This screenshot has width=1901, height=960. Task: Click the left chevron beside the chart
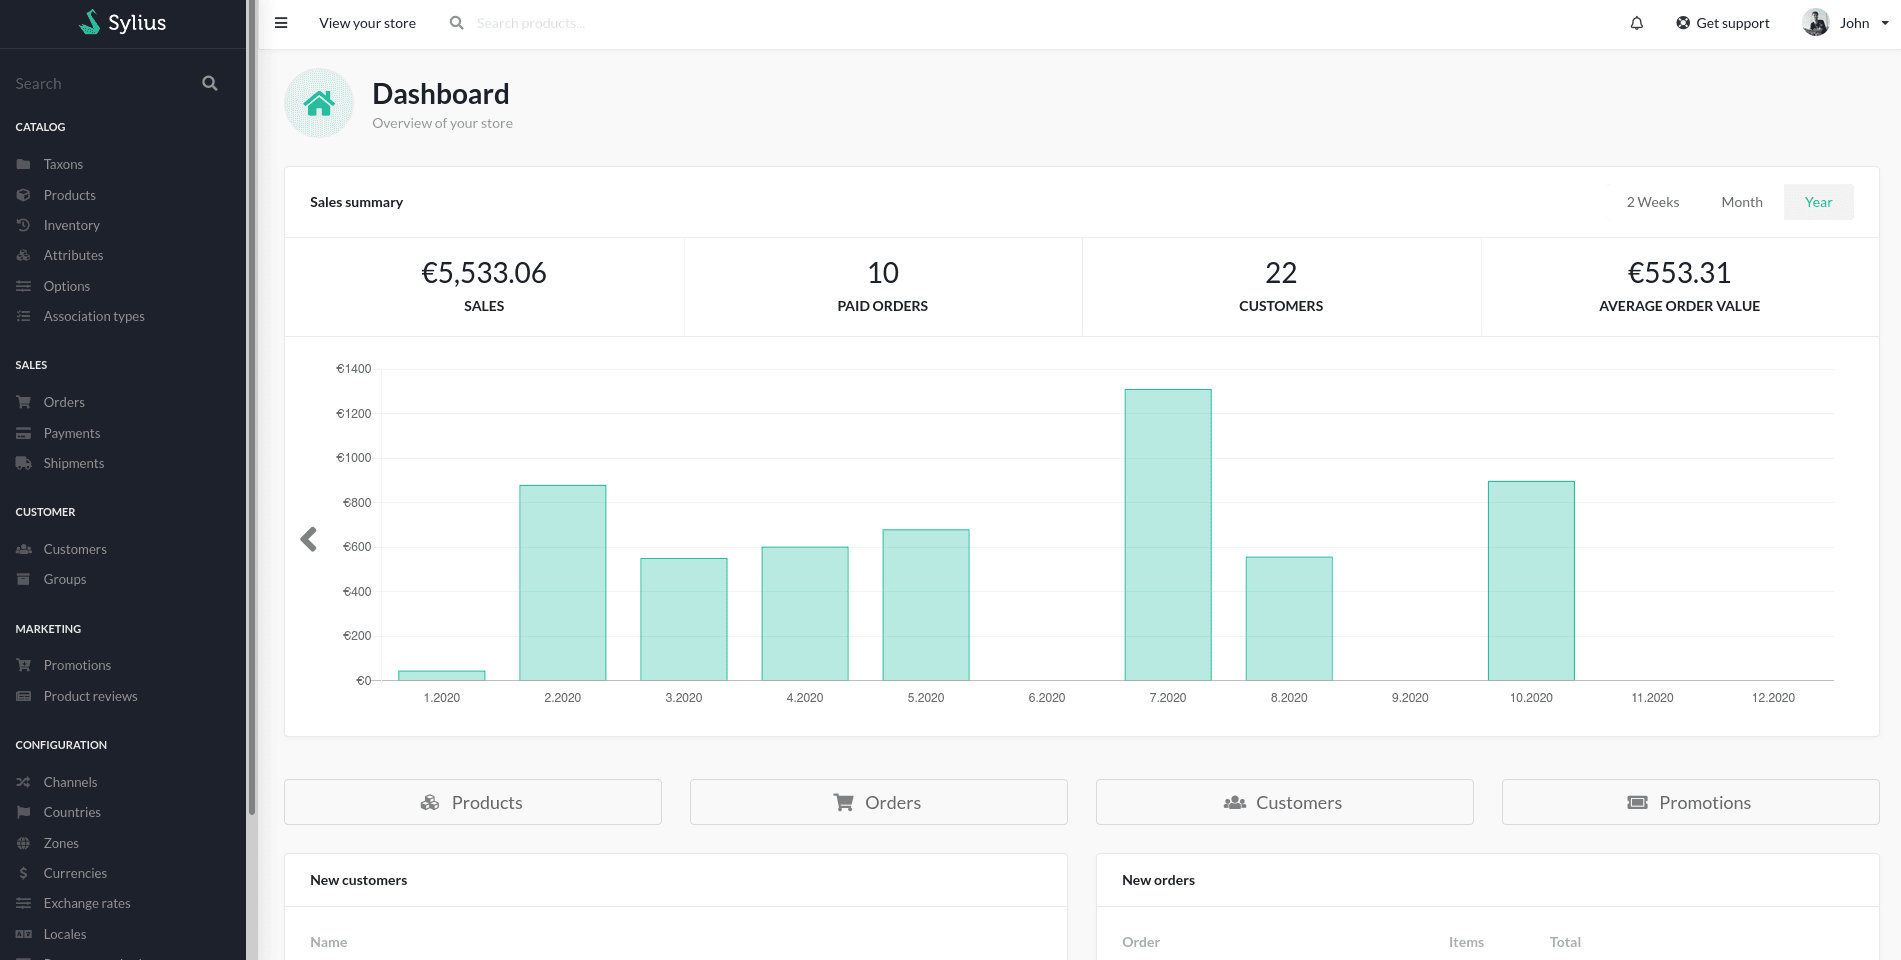[x=308, y=539]
